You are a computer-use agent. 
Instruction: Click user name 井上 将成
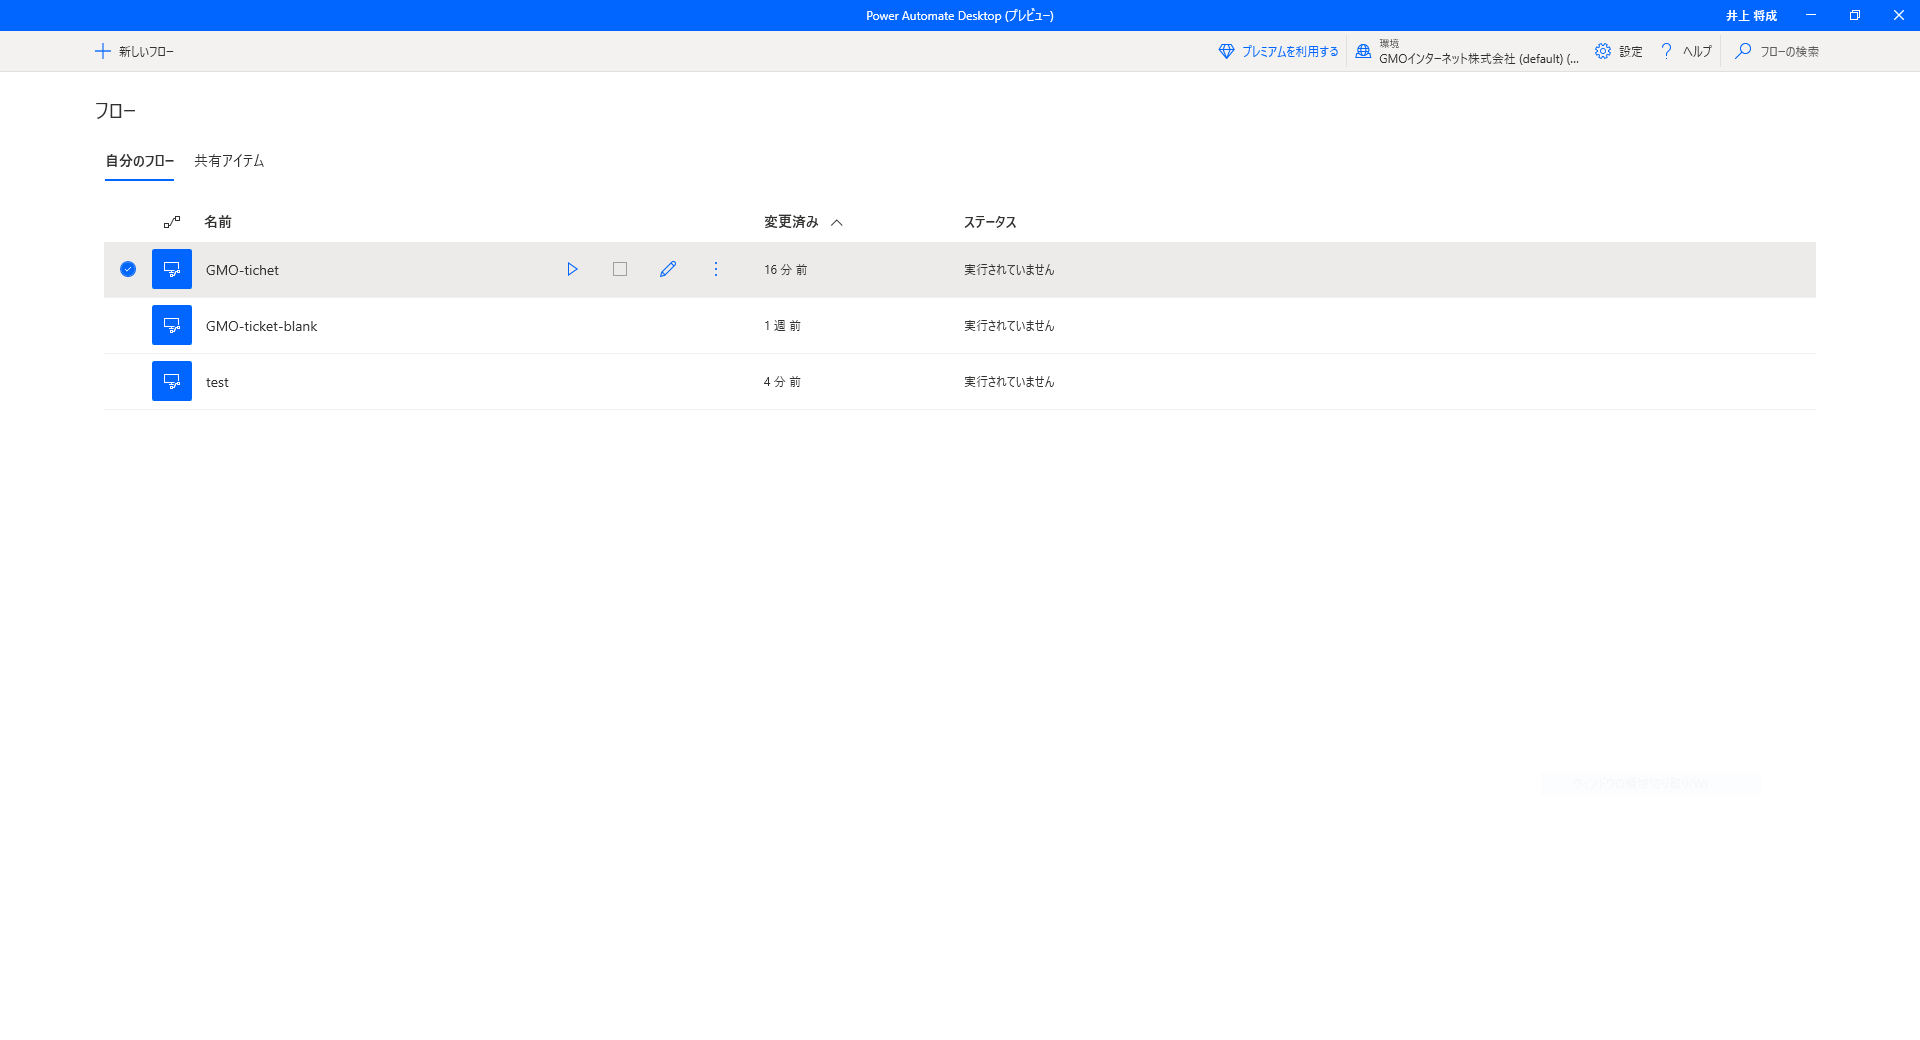click(1751, 16)
